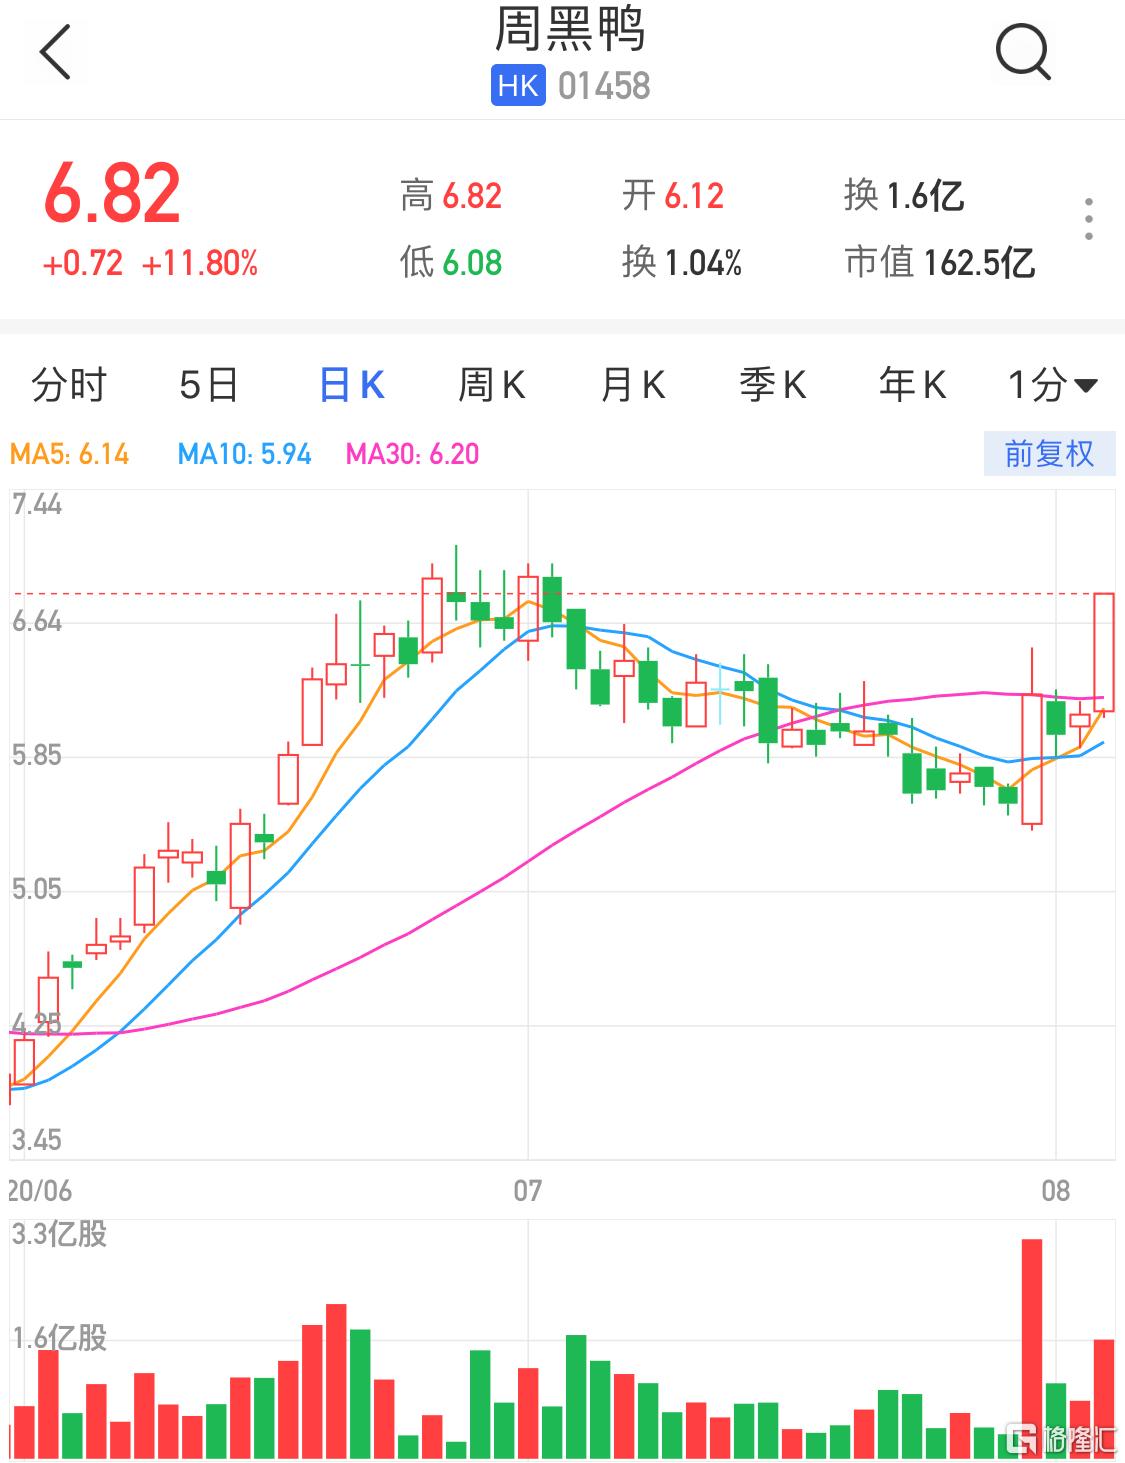
Task: Switch to 周K weekly chart
Action: (491, 385)
